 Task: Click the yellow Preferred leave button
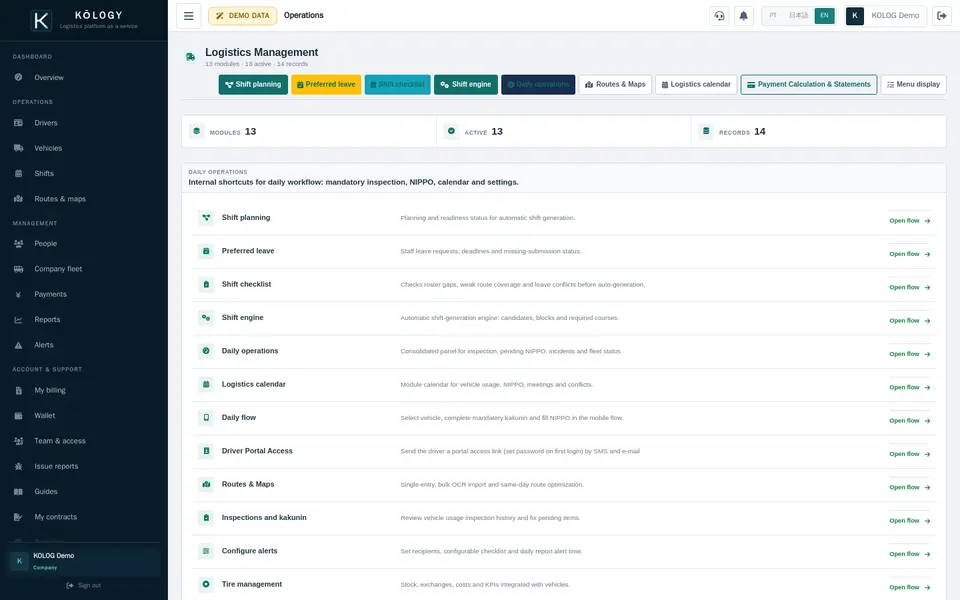pos(326,84)
